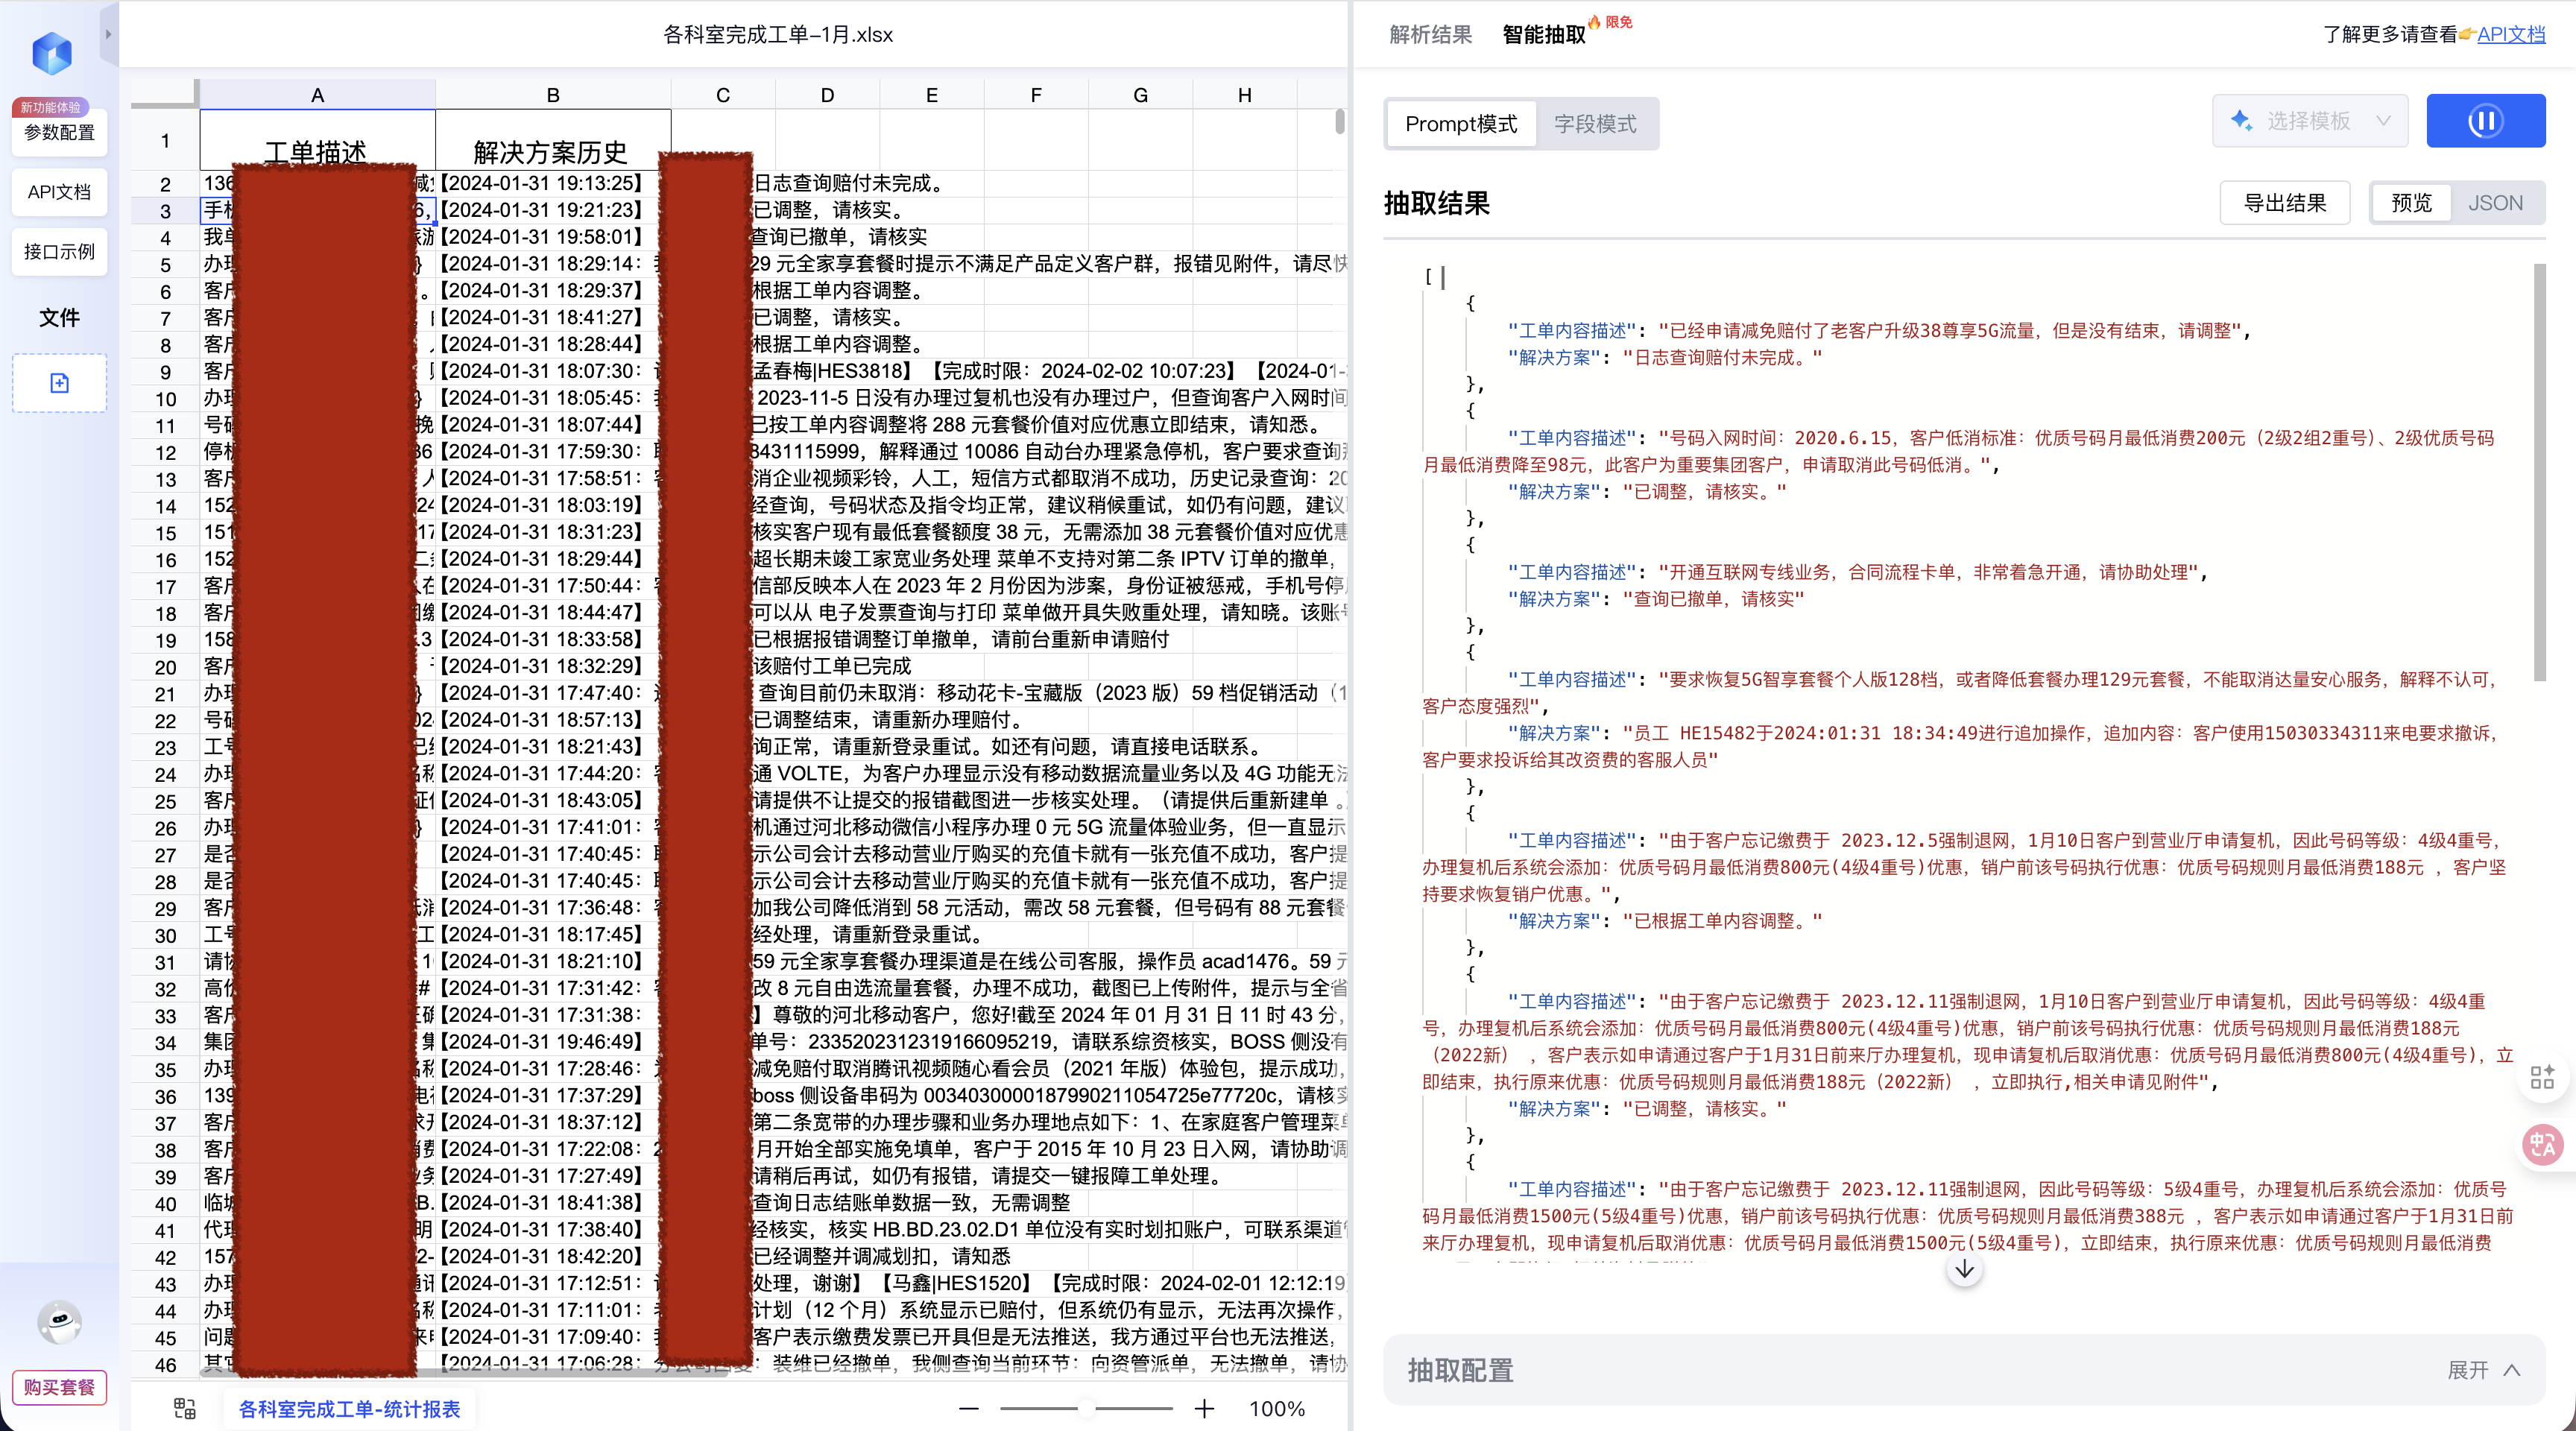Click the floating widget grid icon bottom right
2576x1431 pixels.
[2543, 1076]
